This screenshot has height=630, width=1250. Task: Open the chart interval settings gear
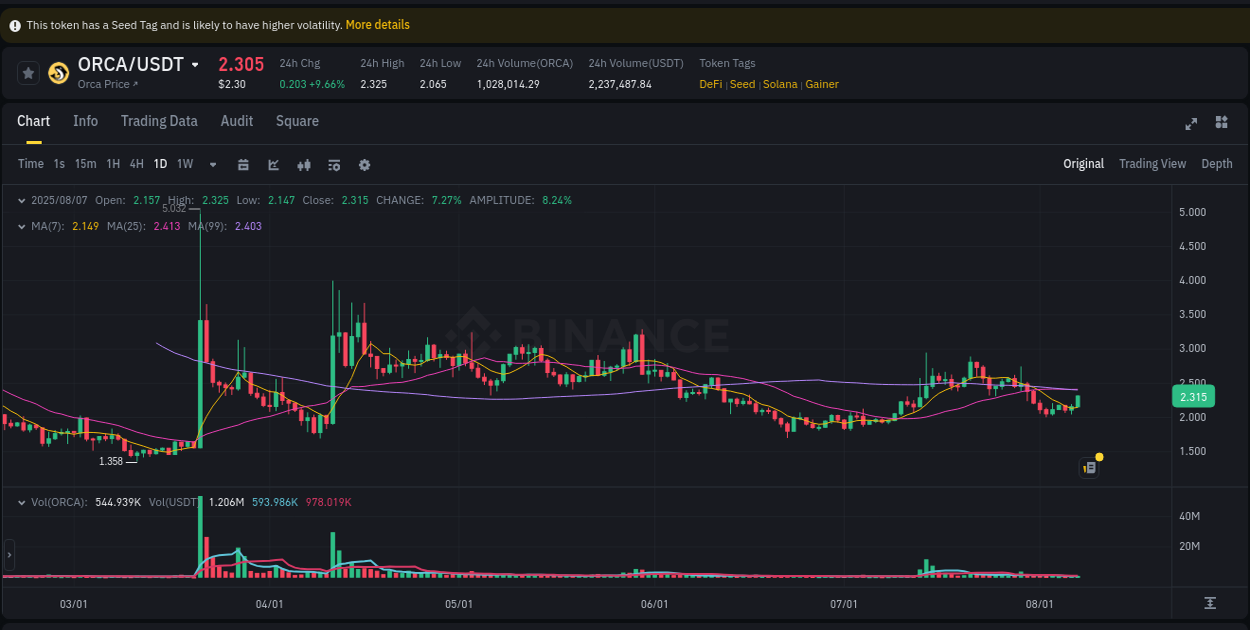(364, 164)
